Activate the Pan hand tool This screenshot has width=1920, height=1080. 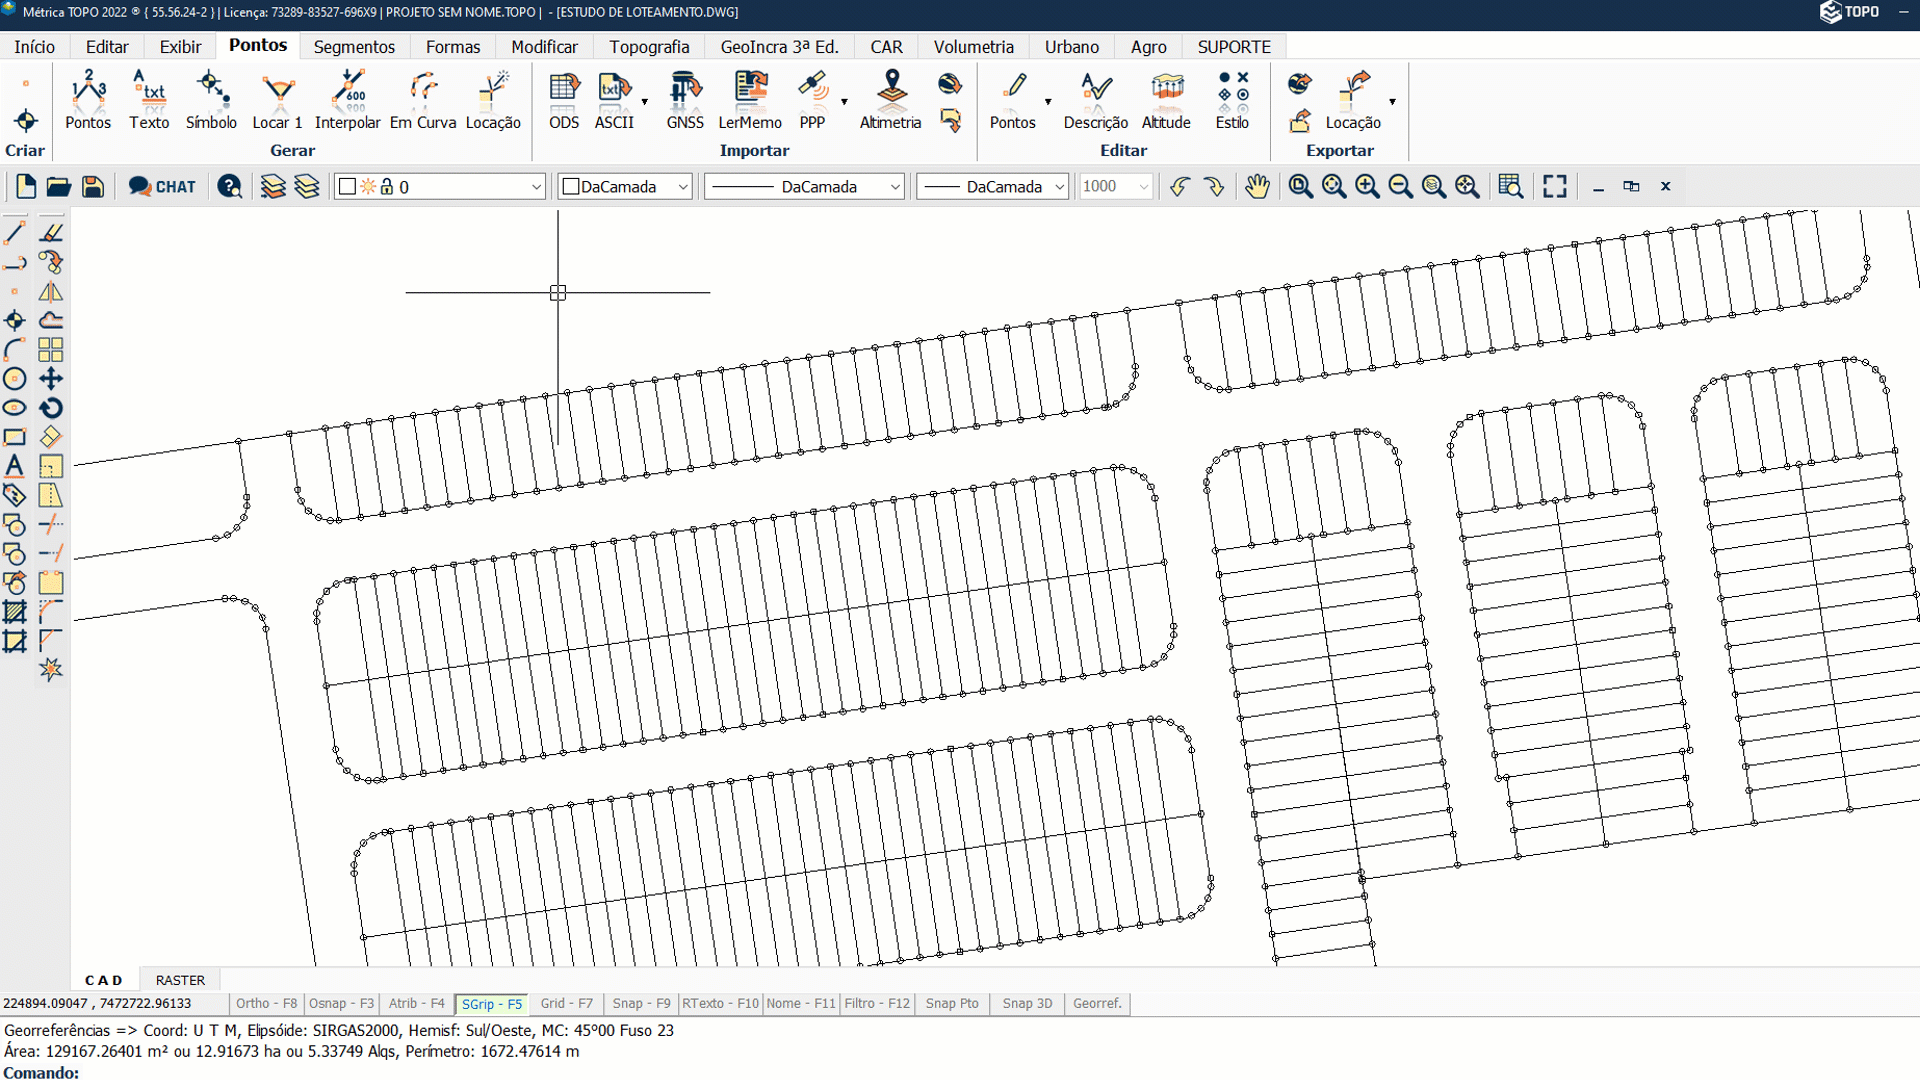tap(1257, 187)
